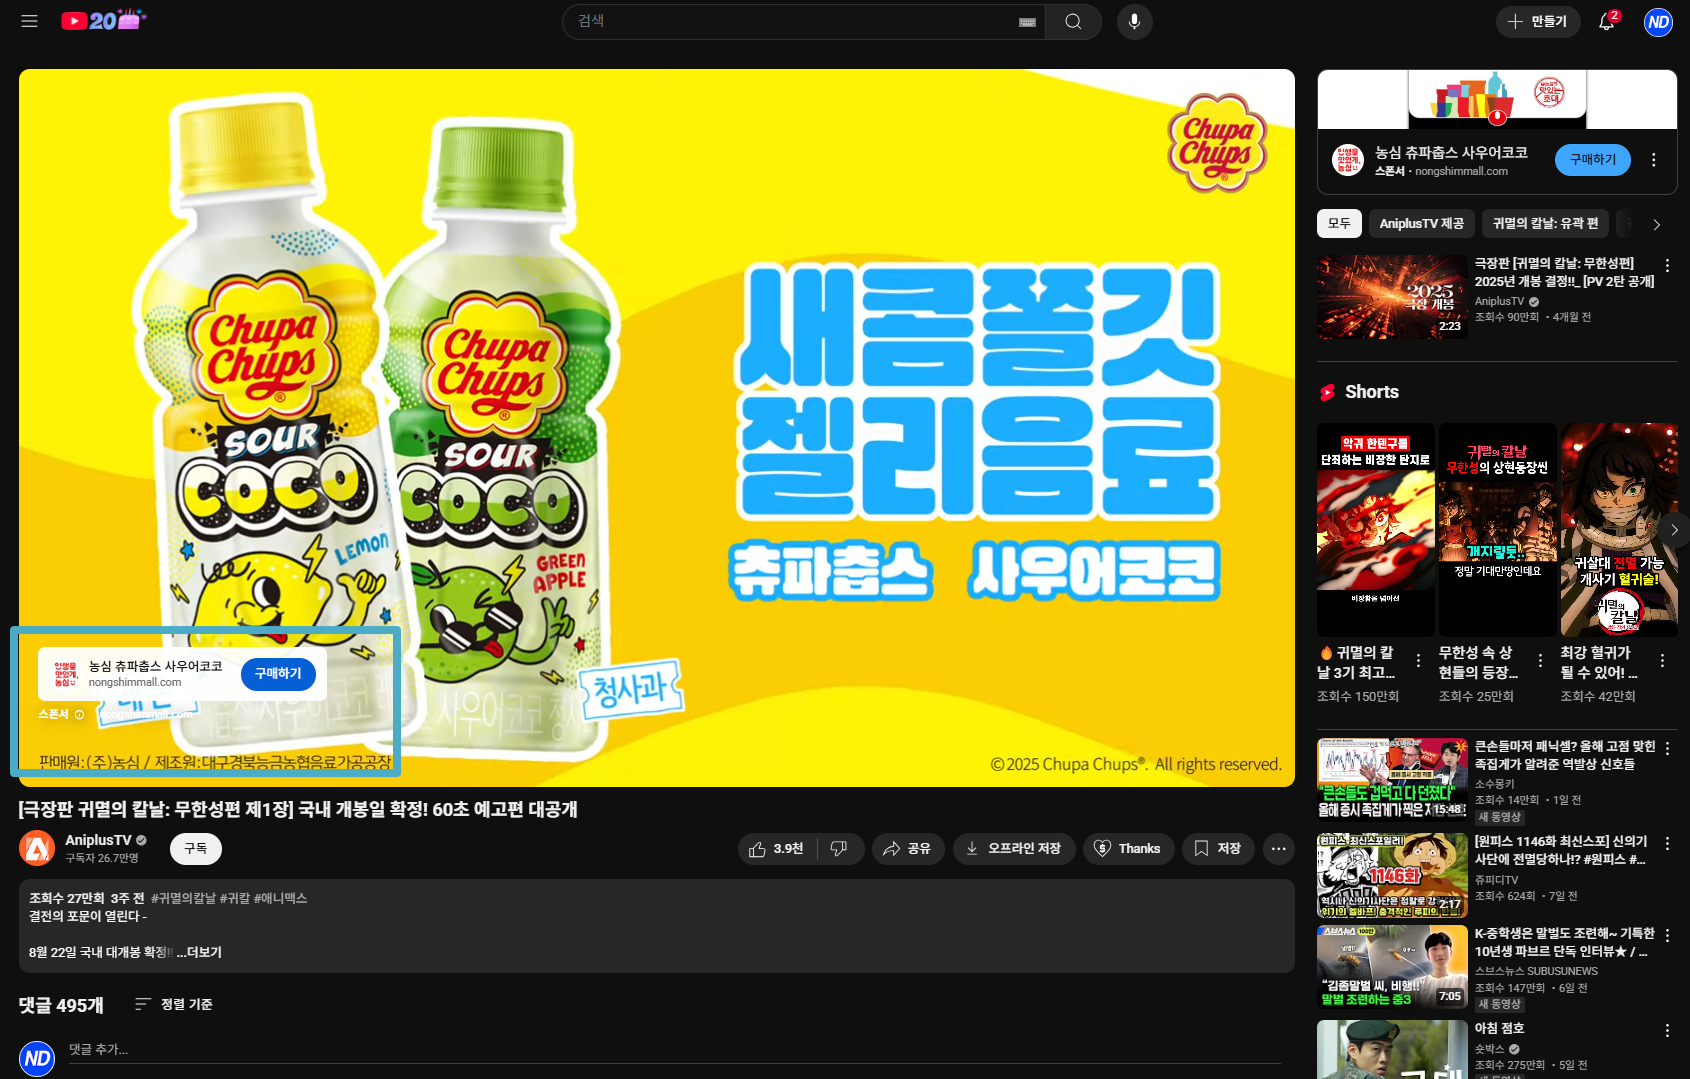Click the 댓글 추가 comment field
This screenshot has width=1690, height=1079.
[x=674, y=1051]
